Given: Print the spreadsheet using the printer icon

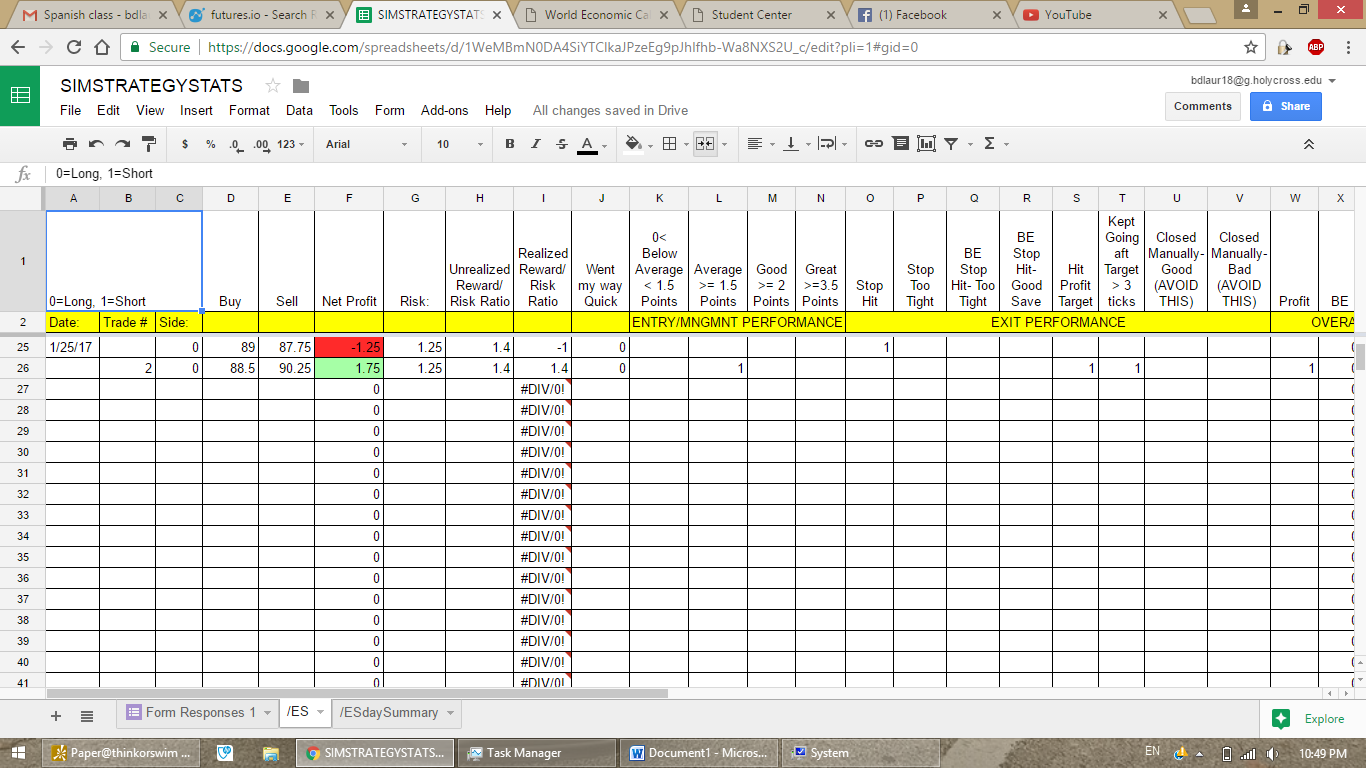Looking at the screenshot, I should tap(70, 144).
